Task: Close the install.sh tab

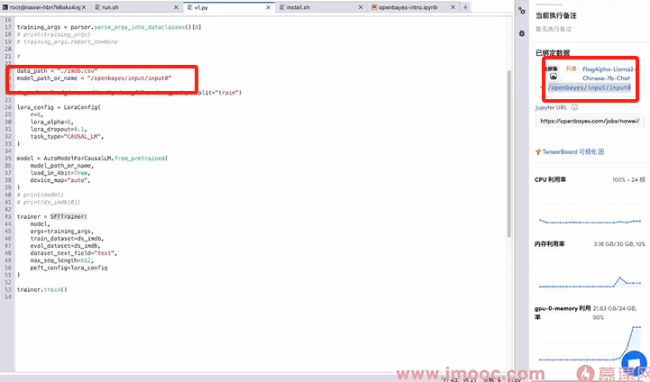Action: pos(360,7)
